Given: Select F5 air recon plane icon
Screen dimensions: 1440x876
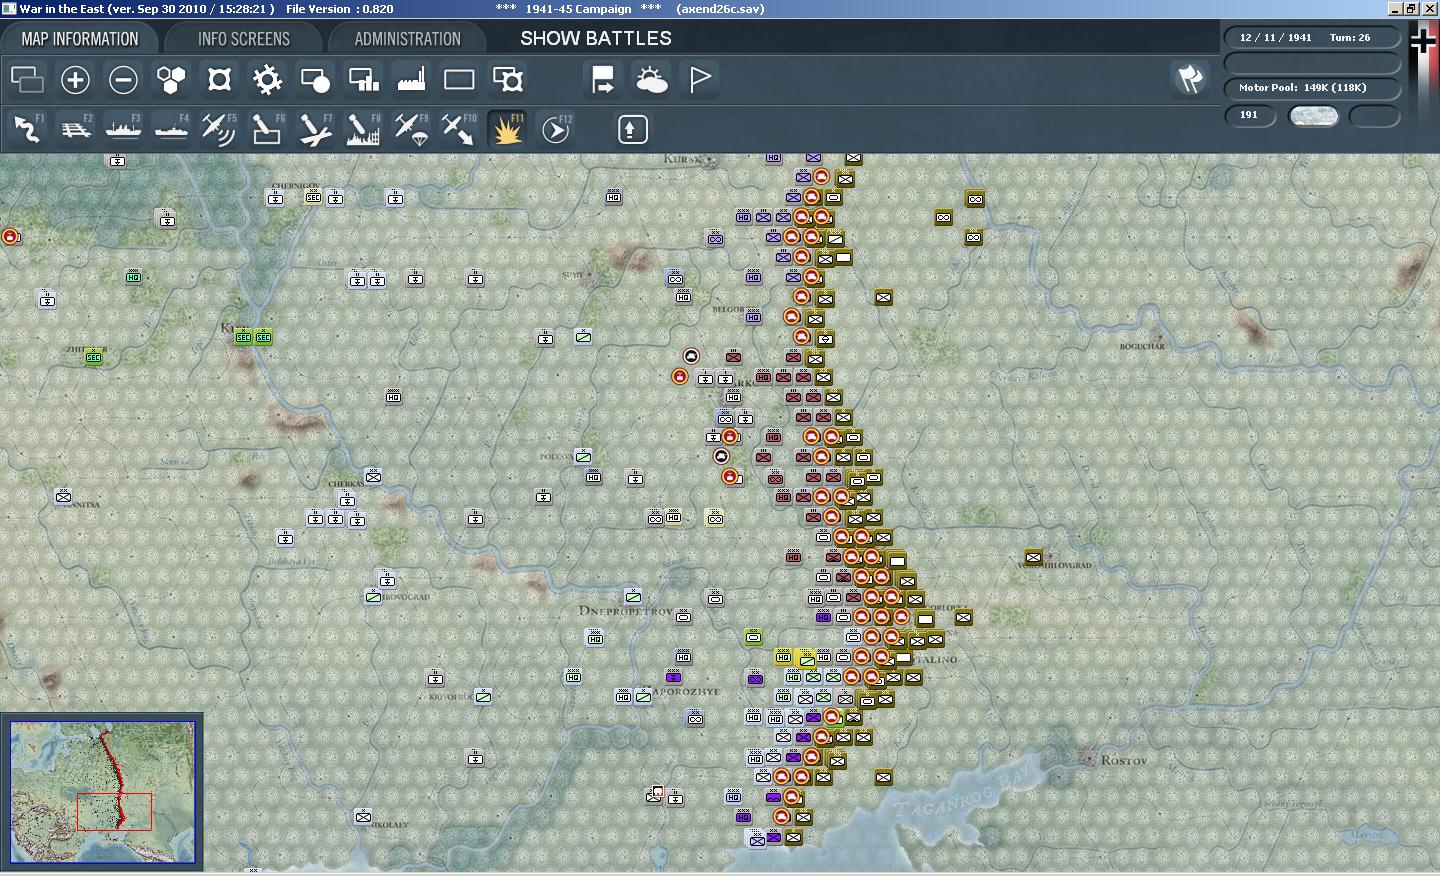Looking at the screenshot, I should (219, 129).
